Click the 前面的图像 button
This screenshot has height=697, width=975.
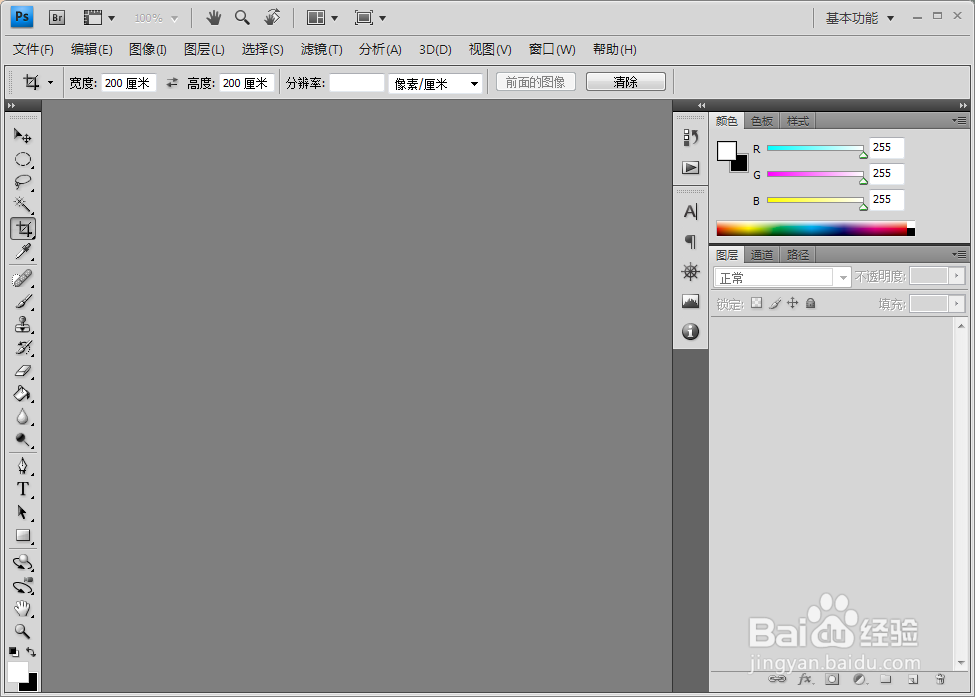coord(535,82)
